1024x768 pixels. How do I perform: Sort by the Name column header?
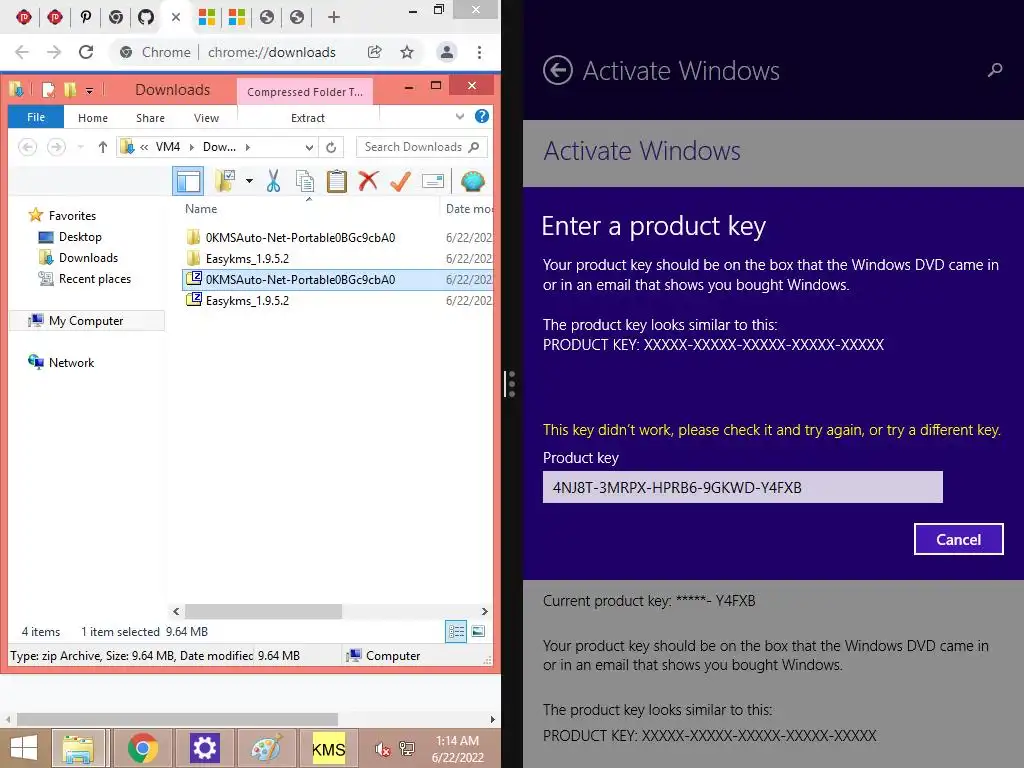pos(200,209)
